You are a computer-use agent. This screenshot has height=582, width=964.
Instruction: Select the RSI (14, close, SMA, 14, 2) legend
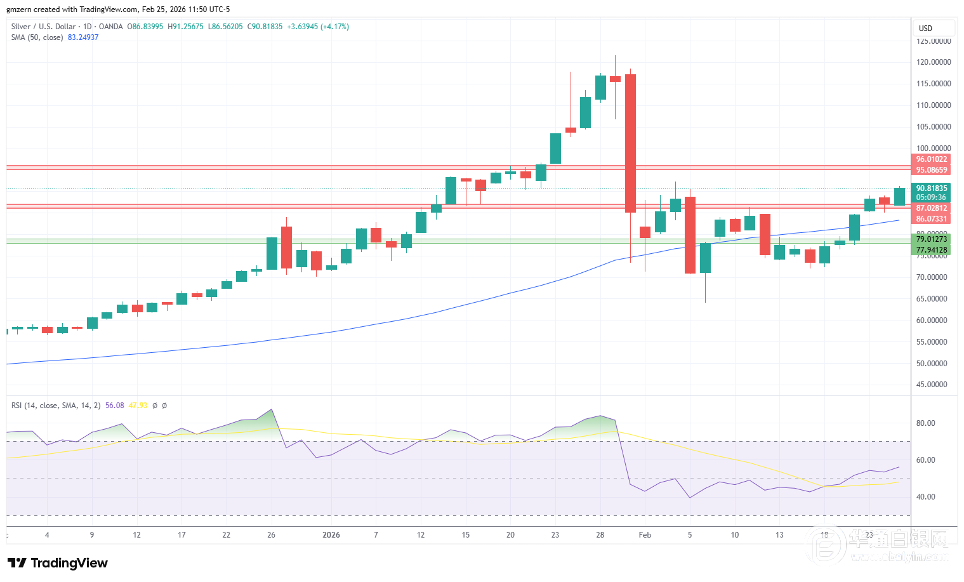(56, 405)
